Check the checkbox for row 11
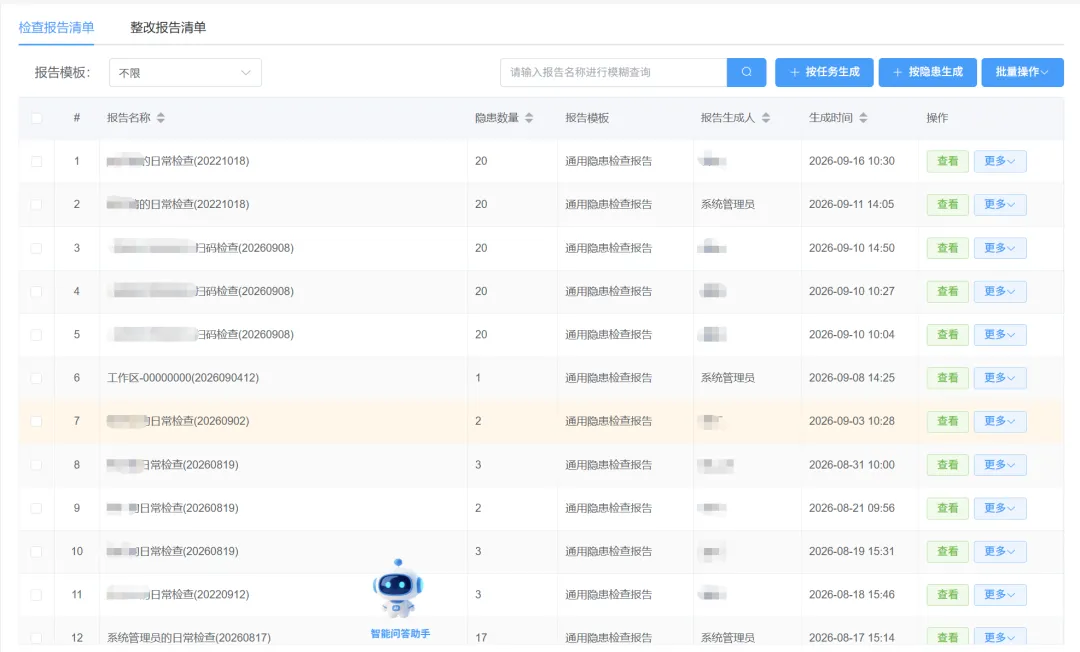Screen dimensions: 1080x652 (x=37, y=595)
